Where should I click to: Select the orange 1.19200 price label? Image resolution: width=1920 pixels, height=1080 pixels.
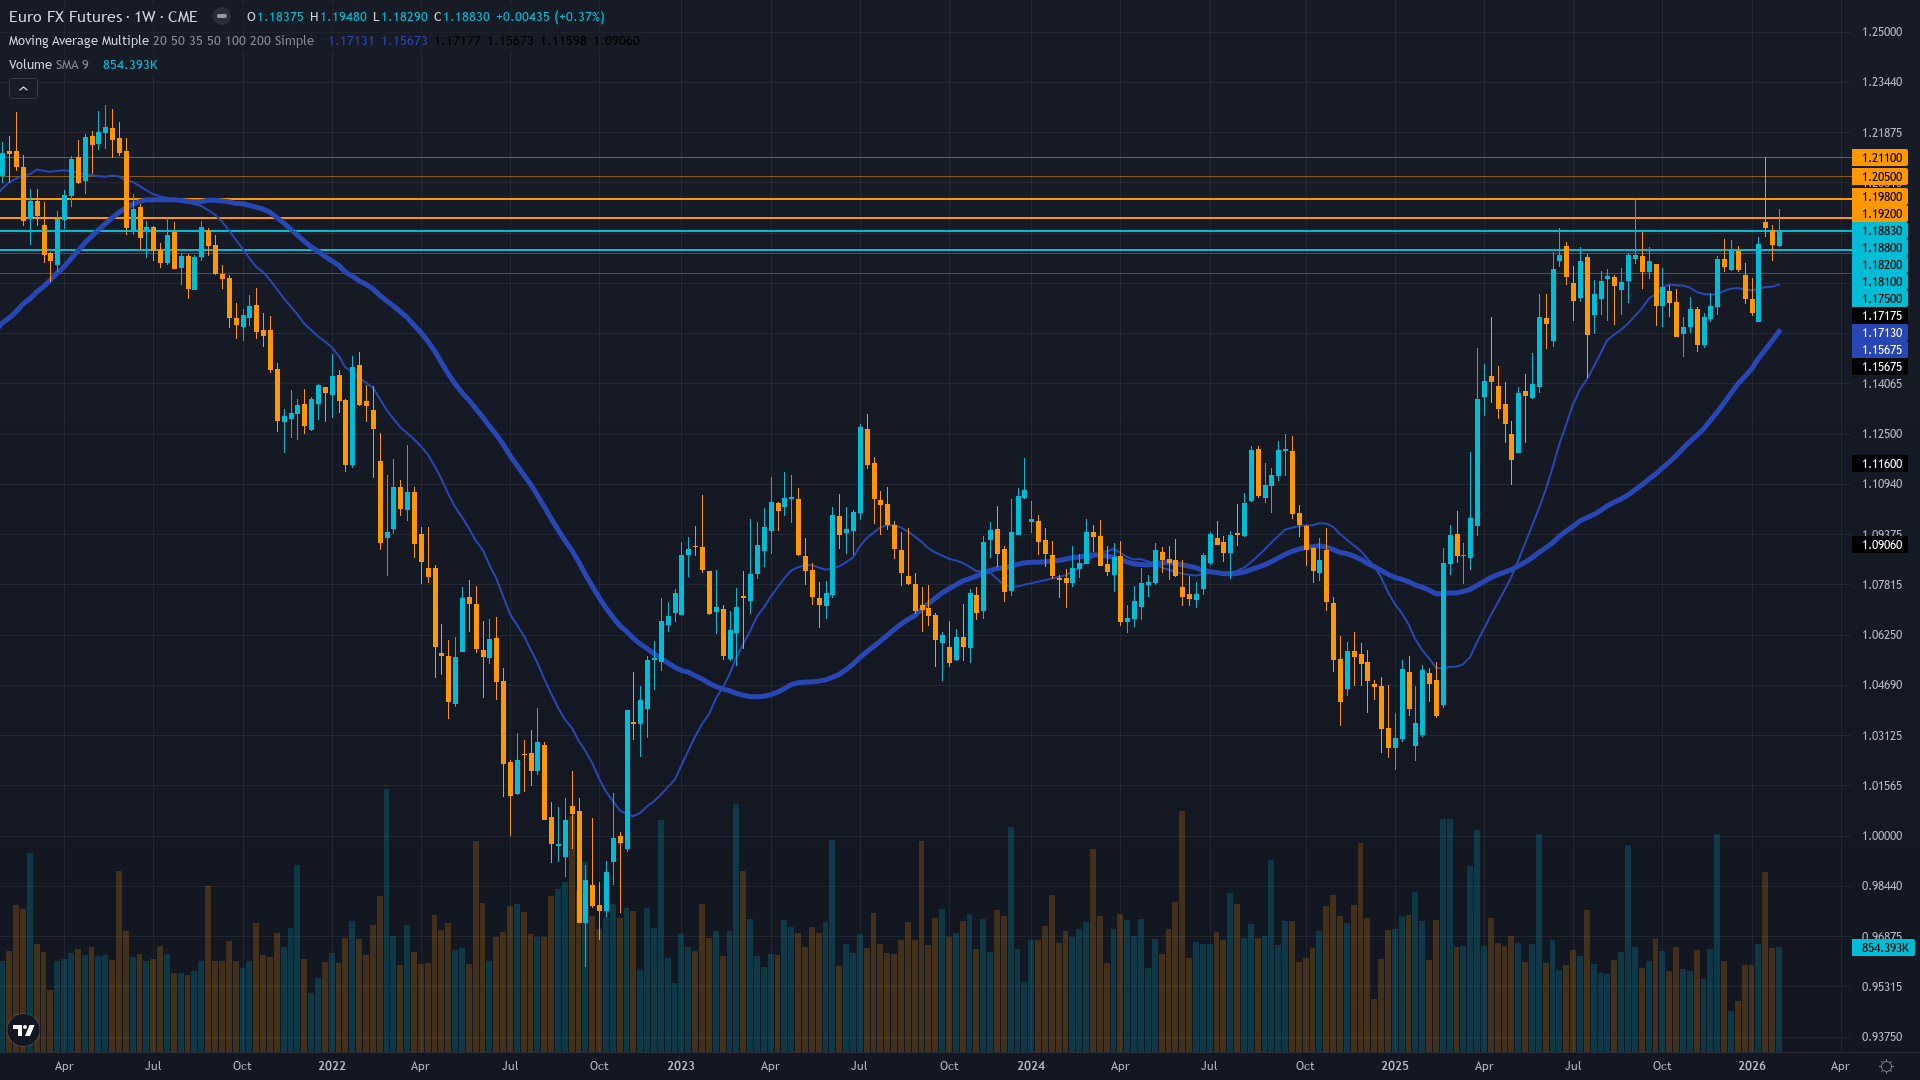tap(1880, 214)
